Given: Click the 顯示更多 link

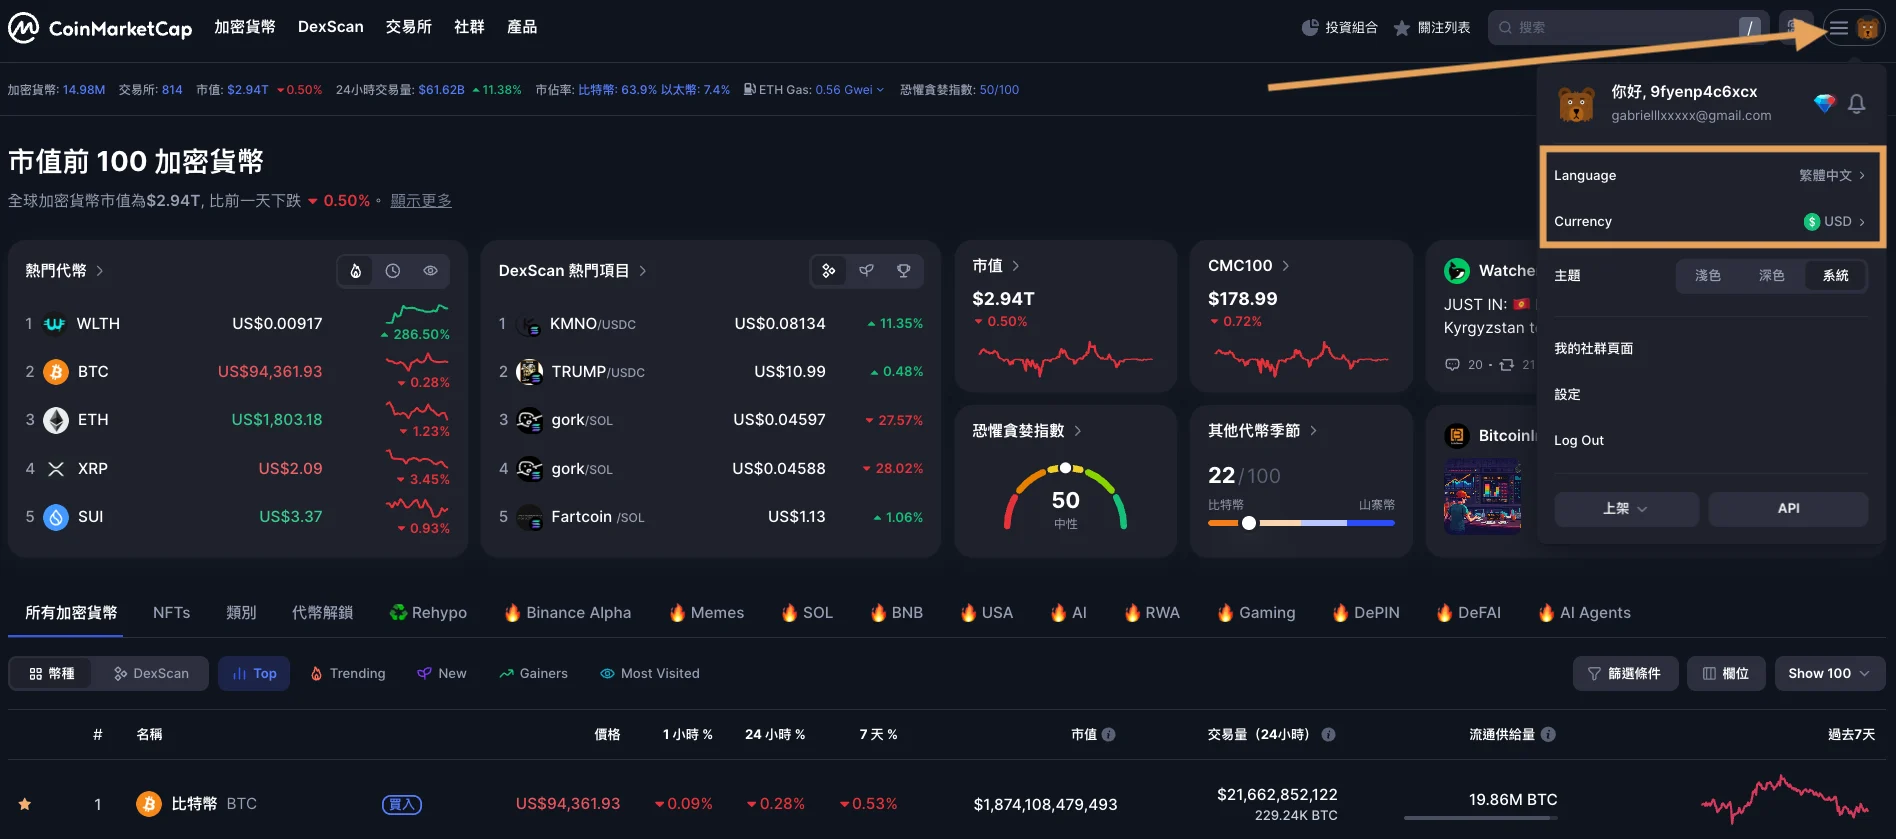Looking at the screenshot, I should (421, 201).
